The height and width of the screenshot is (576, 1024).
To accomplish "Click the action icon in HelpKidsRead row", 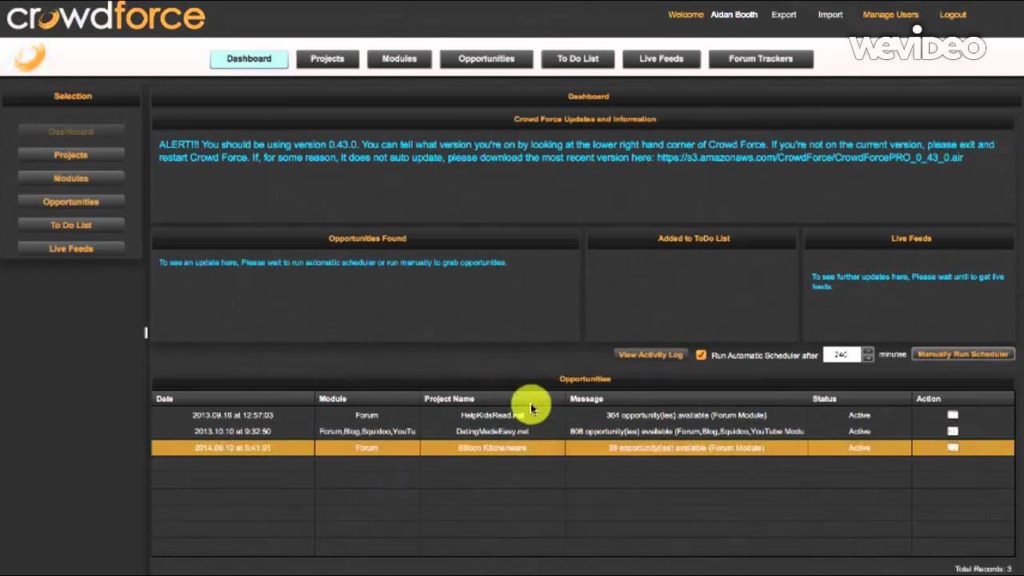I will pos(953,415).
